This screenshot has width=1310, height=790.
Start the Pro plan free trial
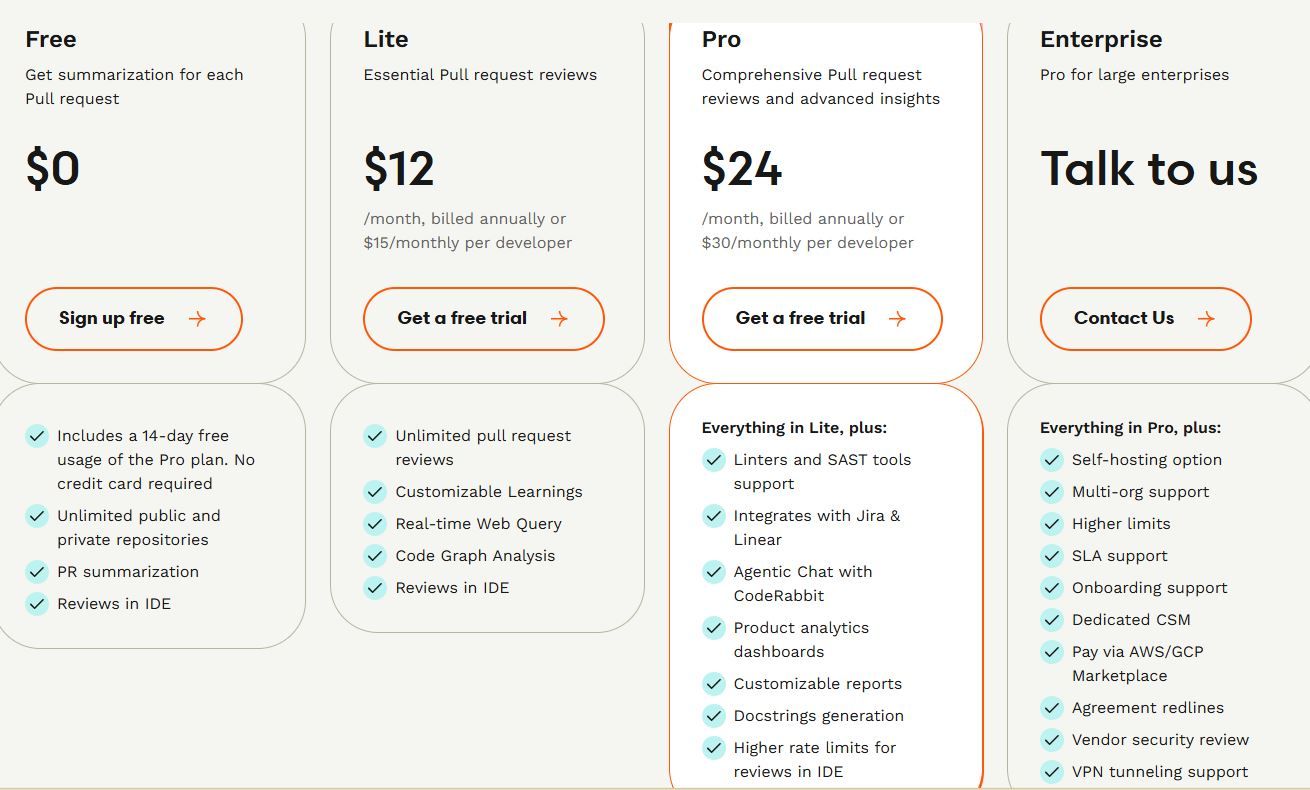822,319
